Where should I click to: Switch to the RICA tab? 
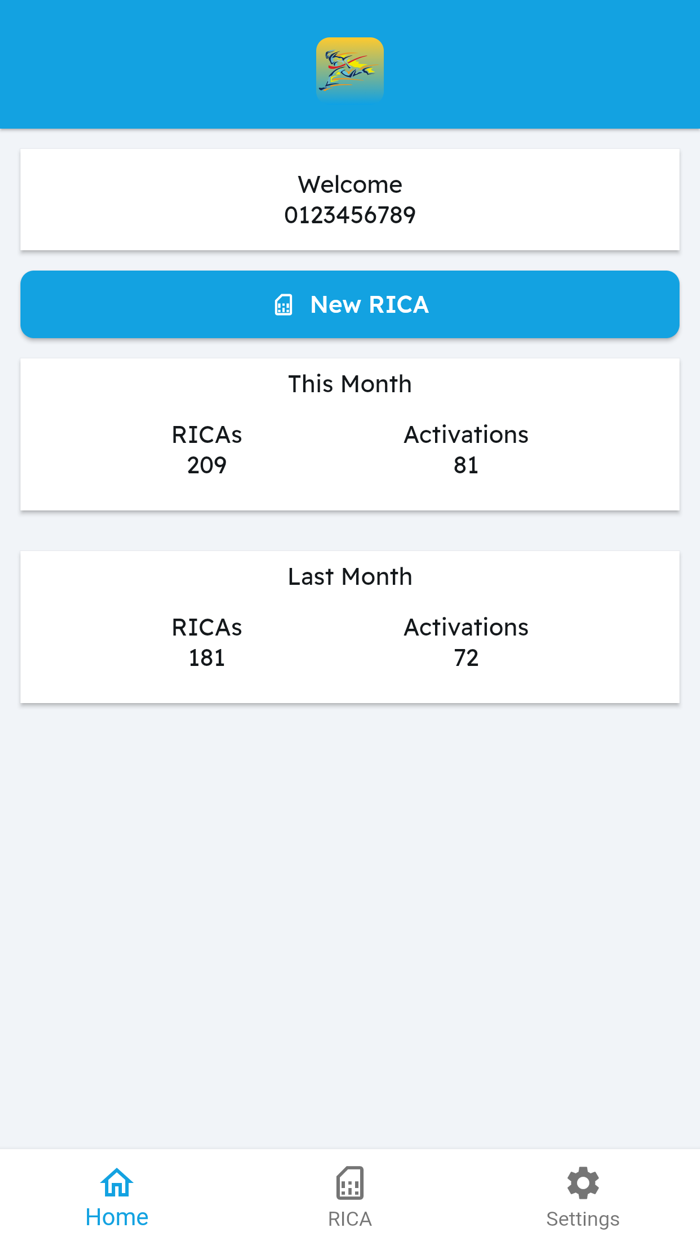(x=349, y=1195)
